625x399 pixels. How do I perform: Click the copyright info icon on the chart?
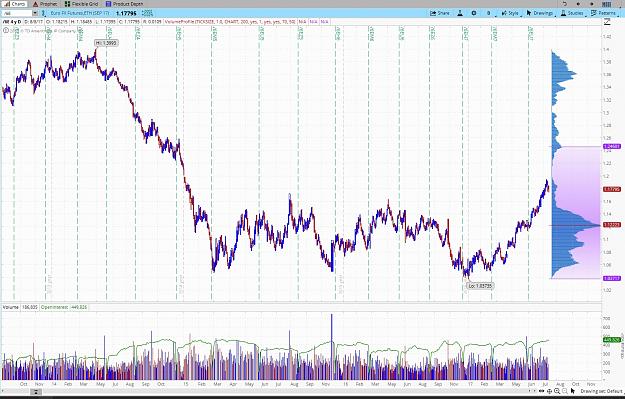pos(6,30)
